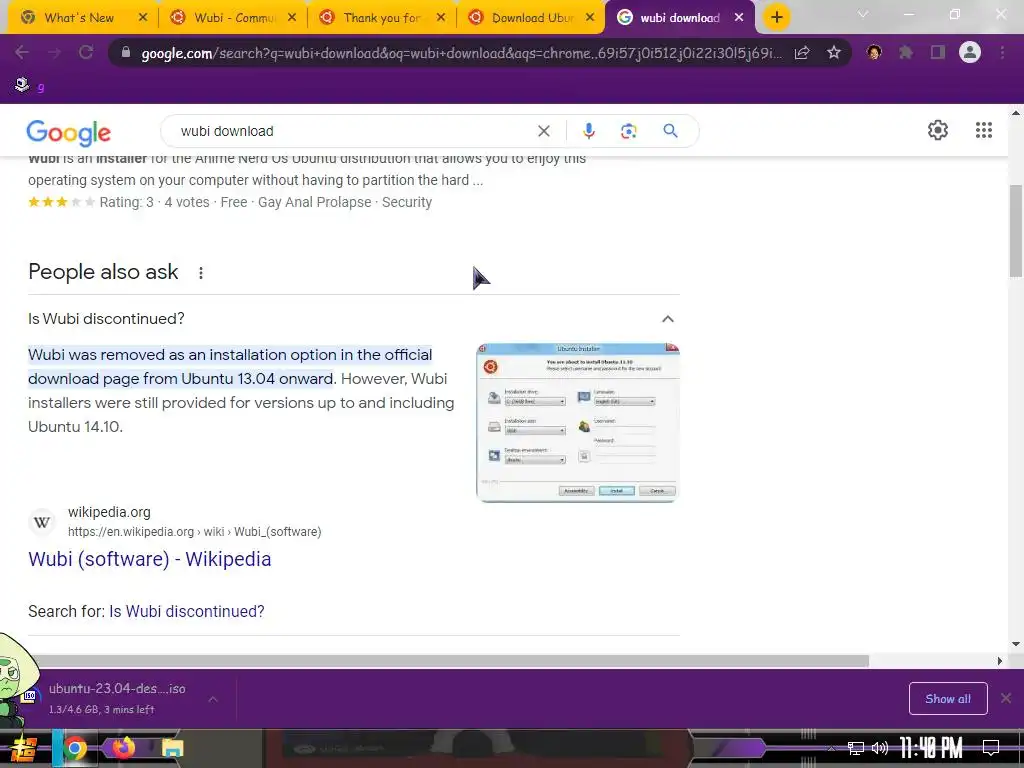Image resolution: width=1024 pixels, height=768 pixels.
Task: Open People also ask options menu
Action: tap(201, 273)
